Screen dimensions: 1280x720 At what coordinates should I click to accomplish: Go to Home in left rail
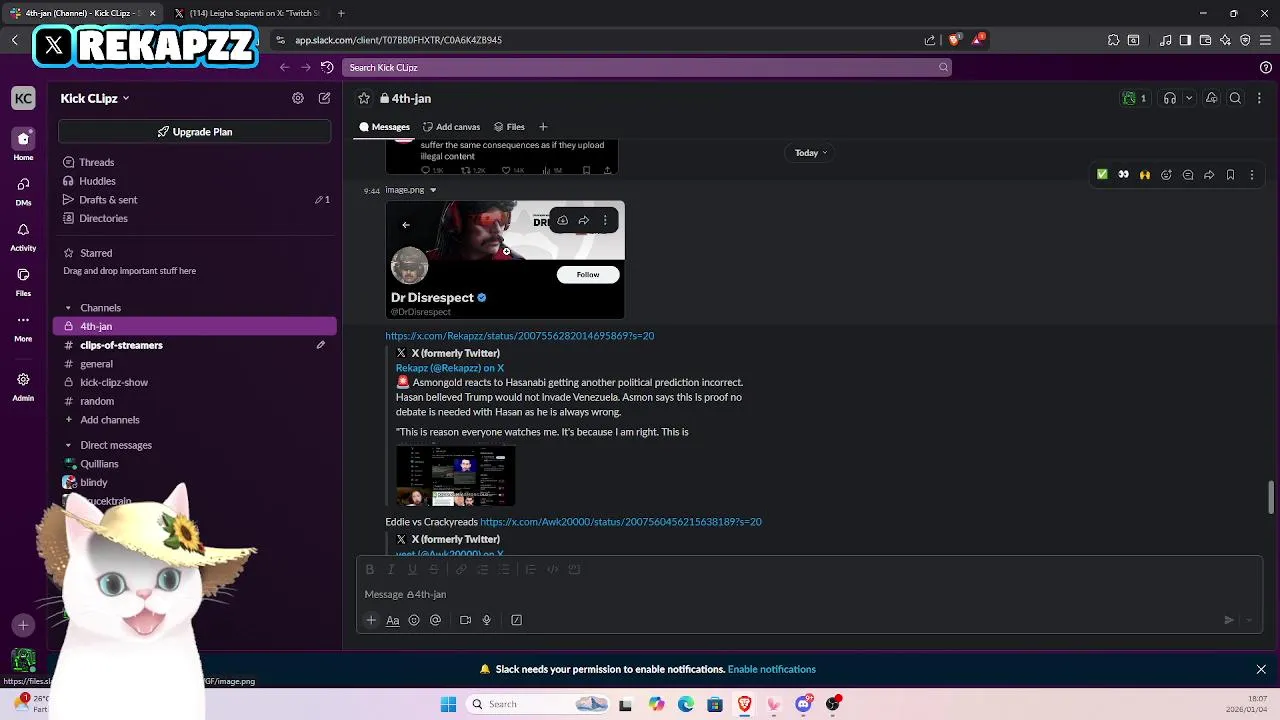tap(23, 144)
